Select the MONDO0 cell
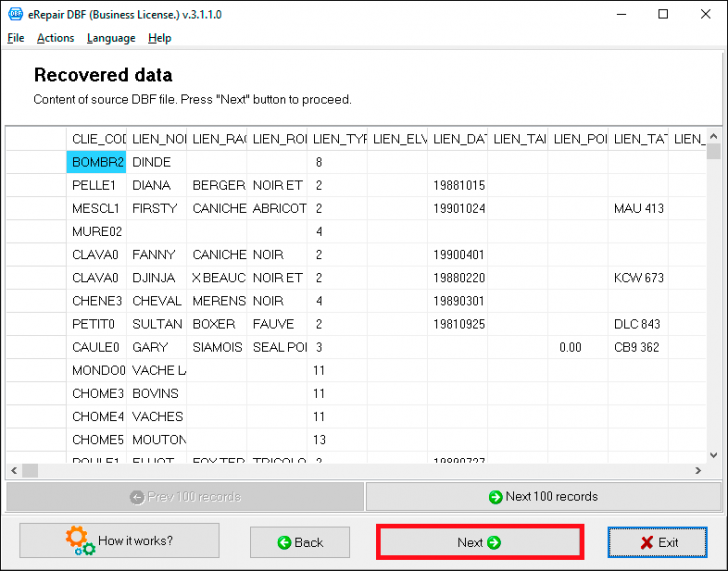 tap(96, 370)
